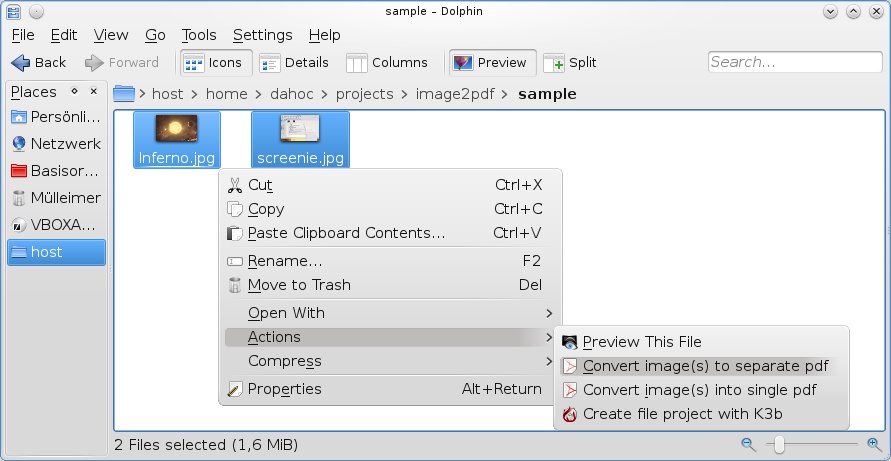
Task: Select the Netzwerk globe place
Action: click(x=56, y=144)
